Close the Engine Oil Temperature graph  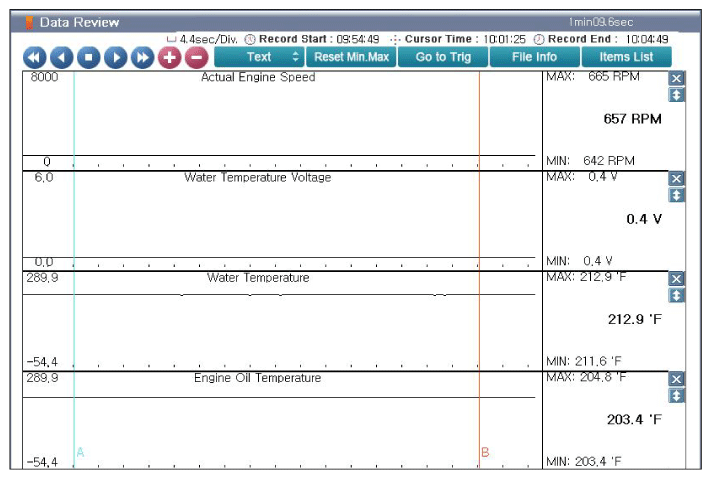coord(677,379)
